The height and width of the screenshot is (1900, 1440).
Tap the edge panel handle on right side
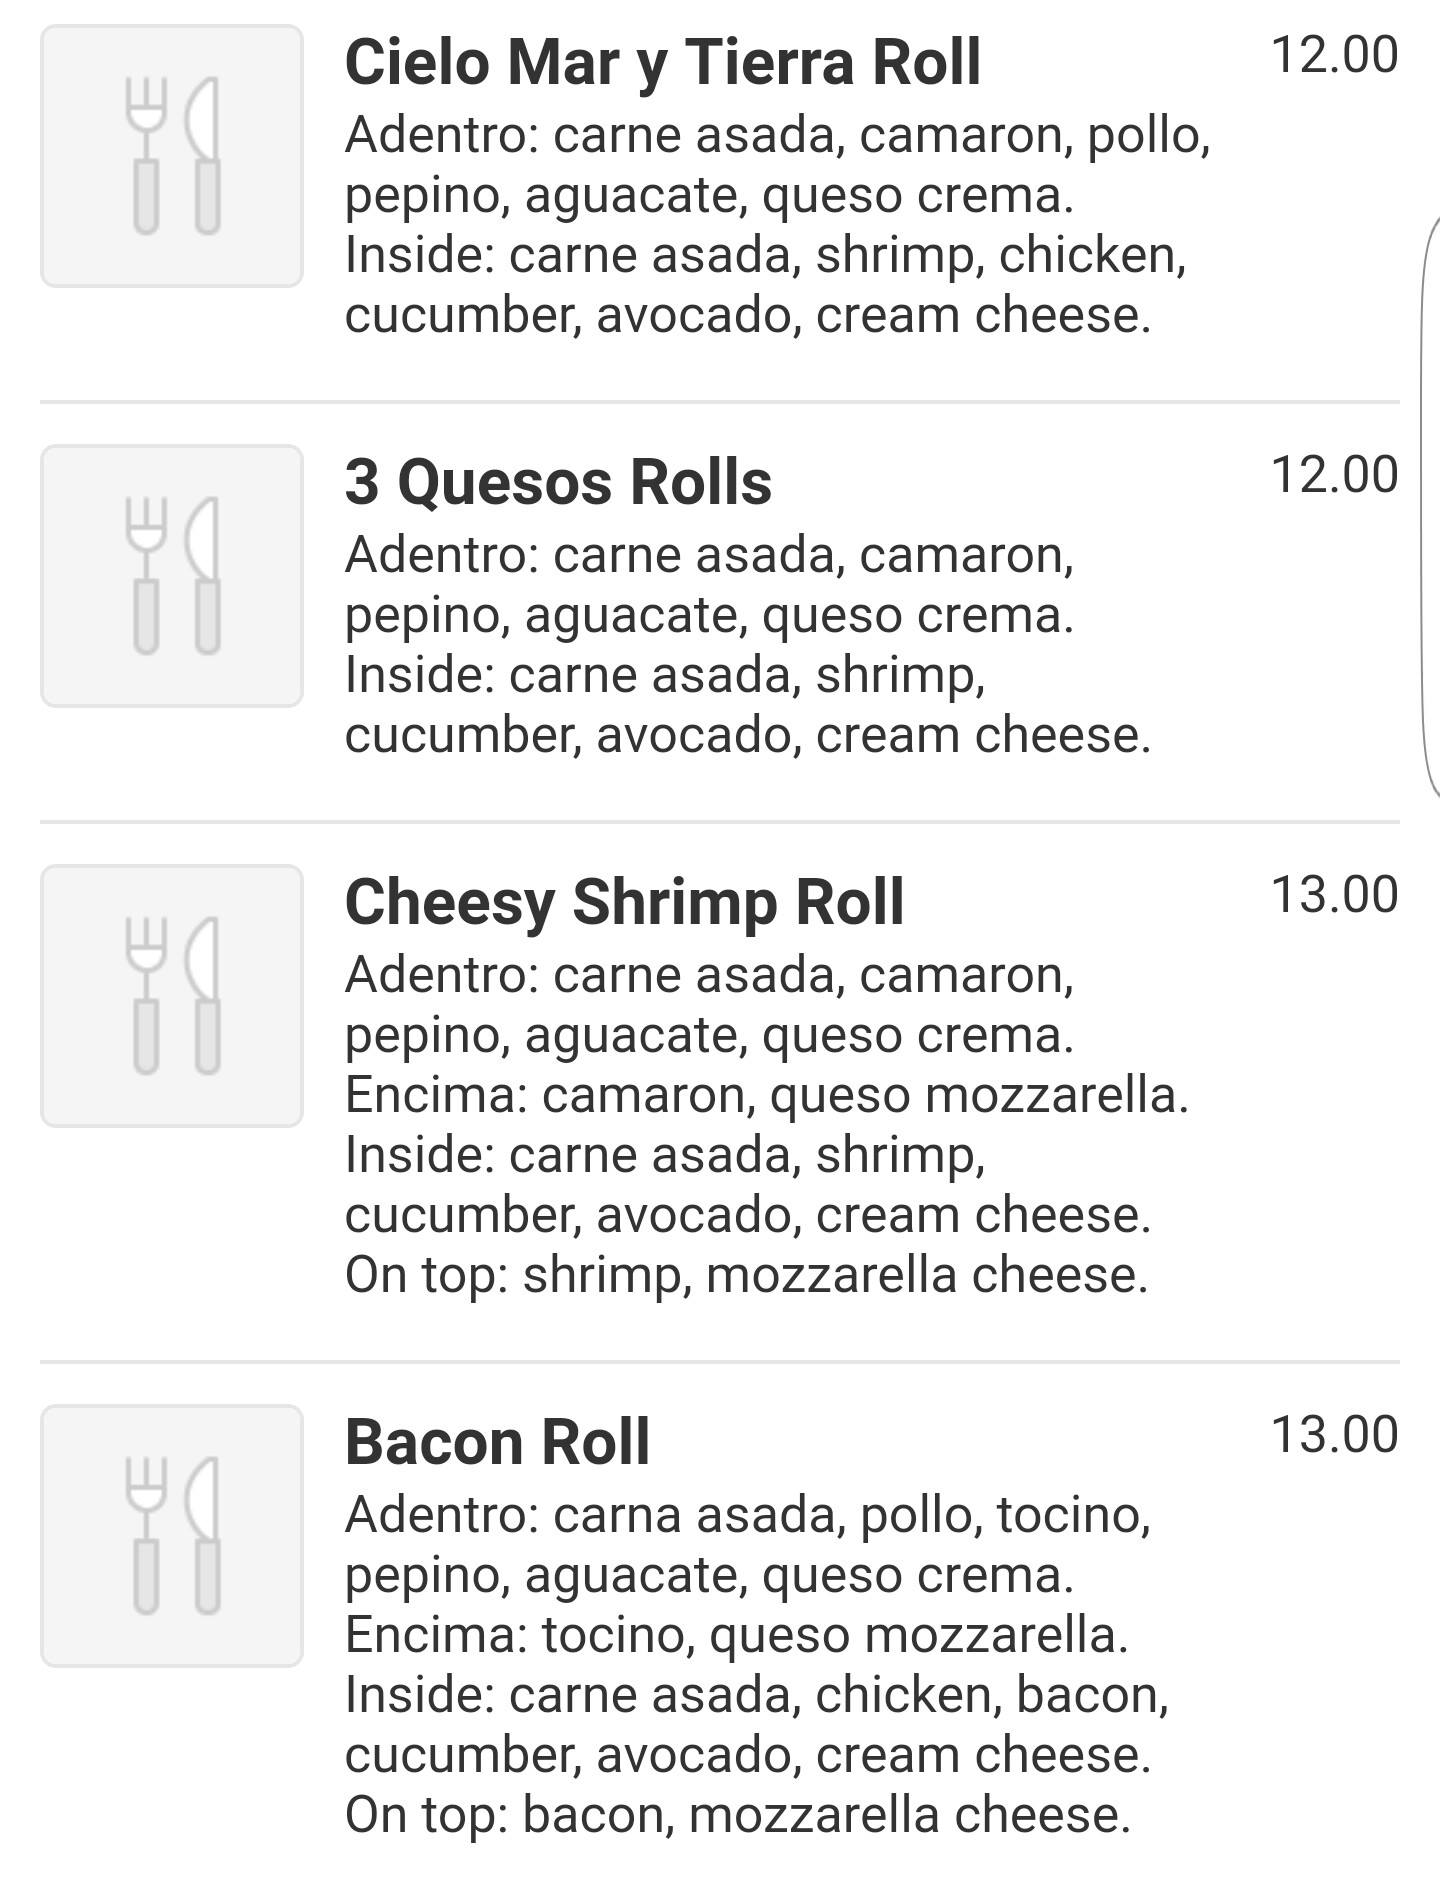click(1430, 500)
